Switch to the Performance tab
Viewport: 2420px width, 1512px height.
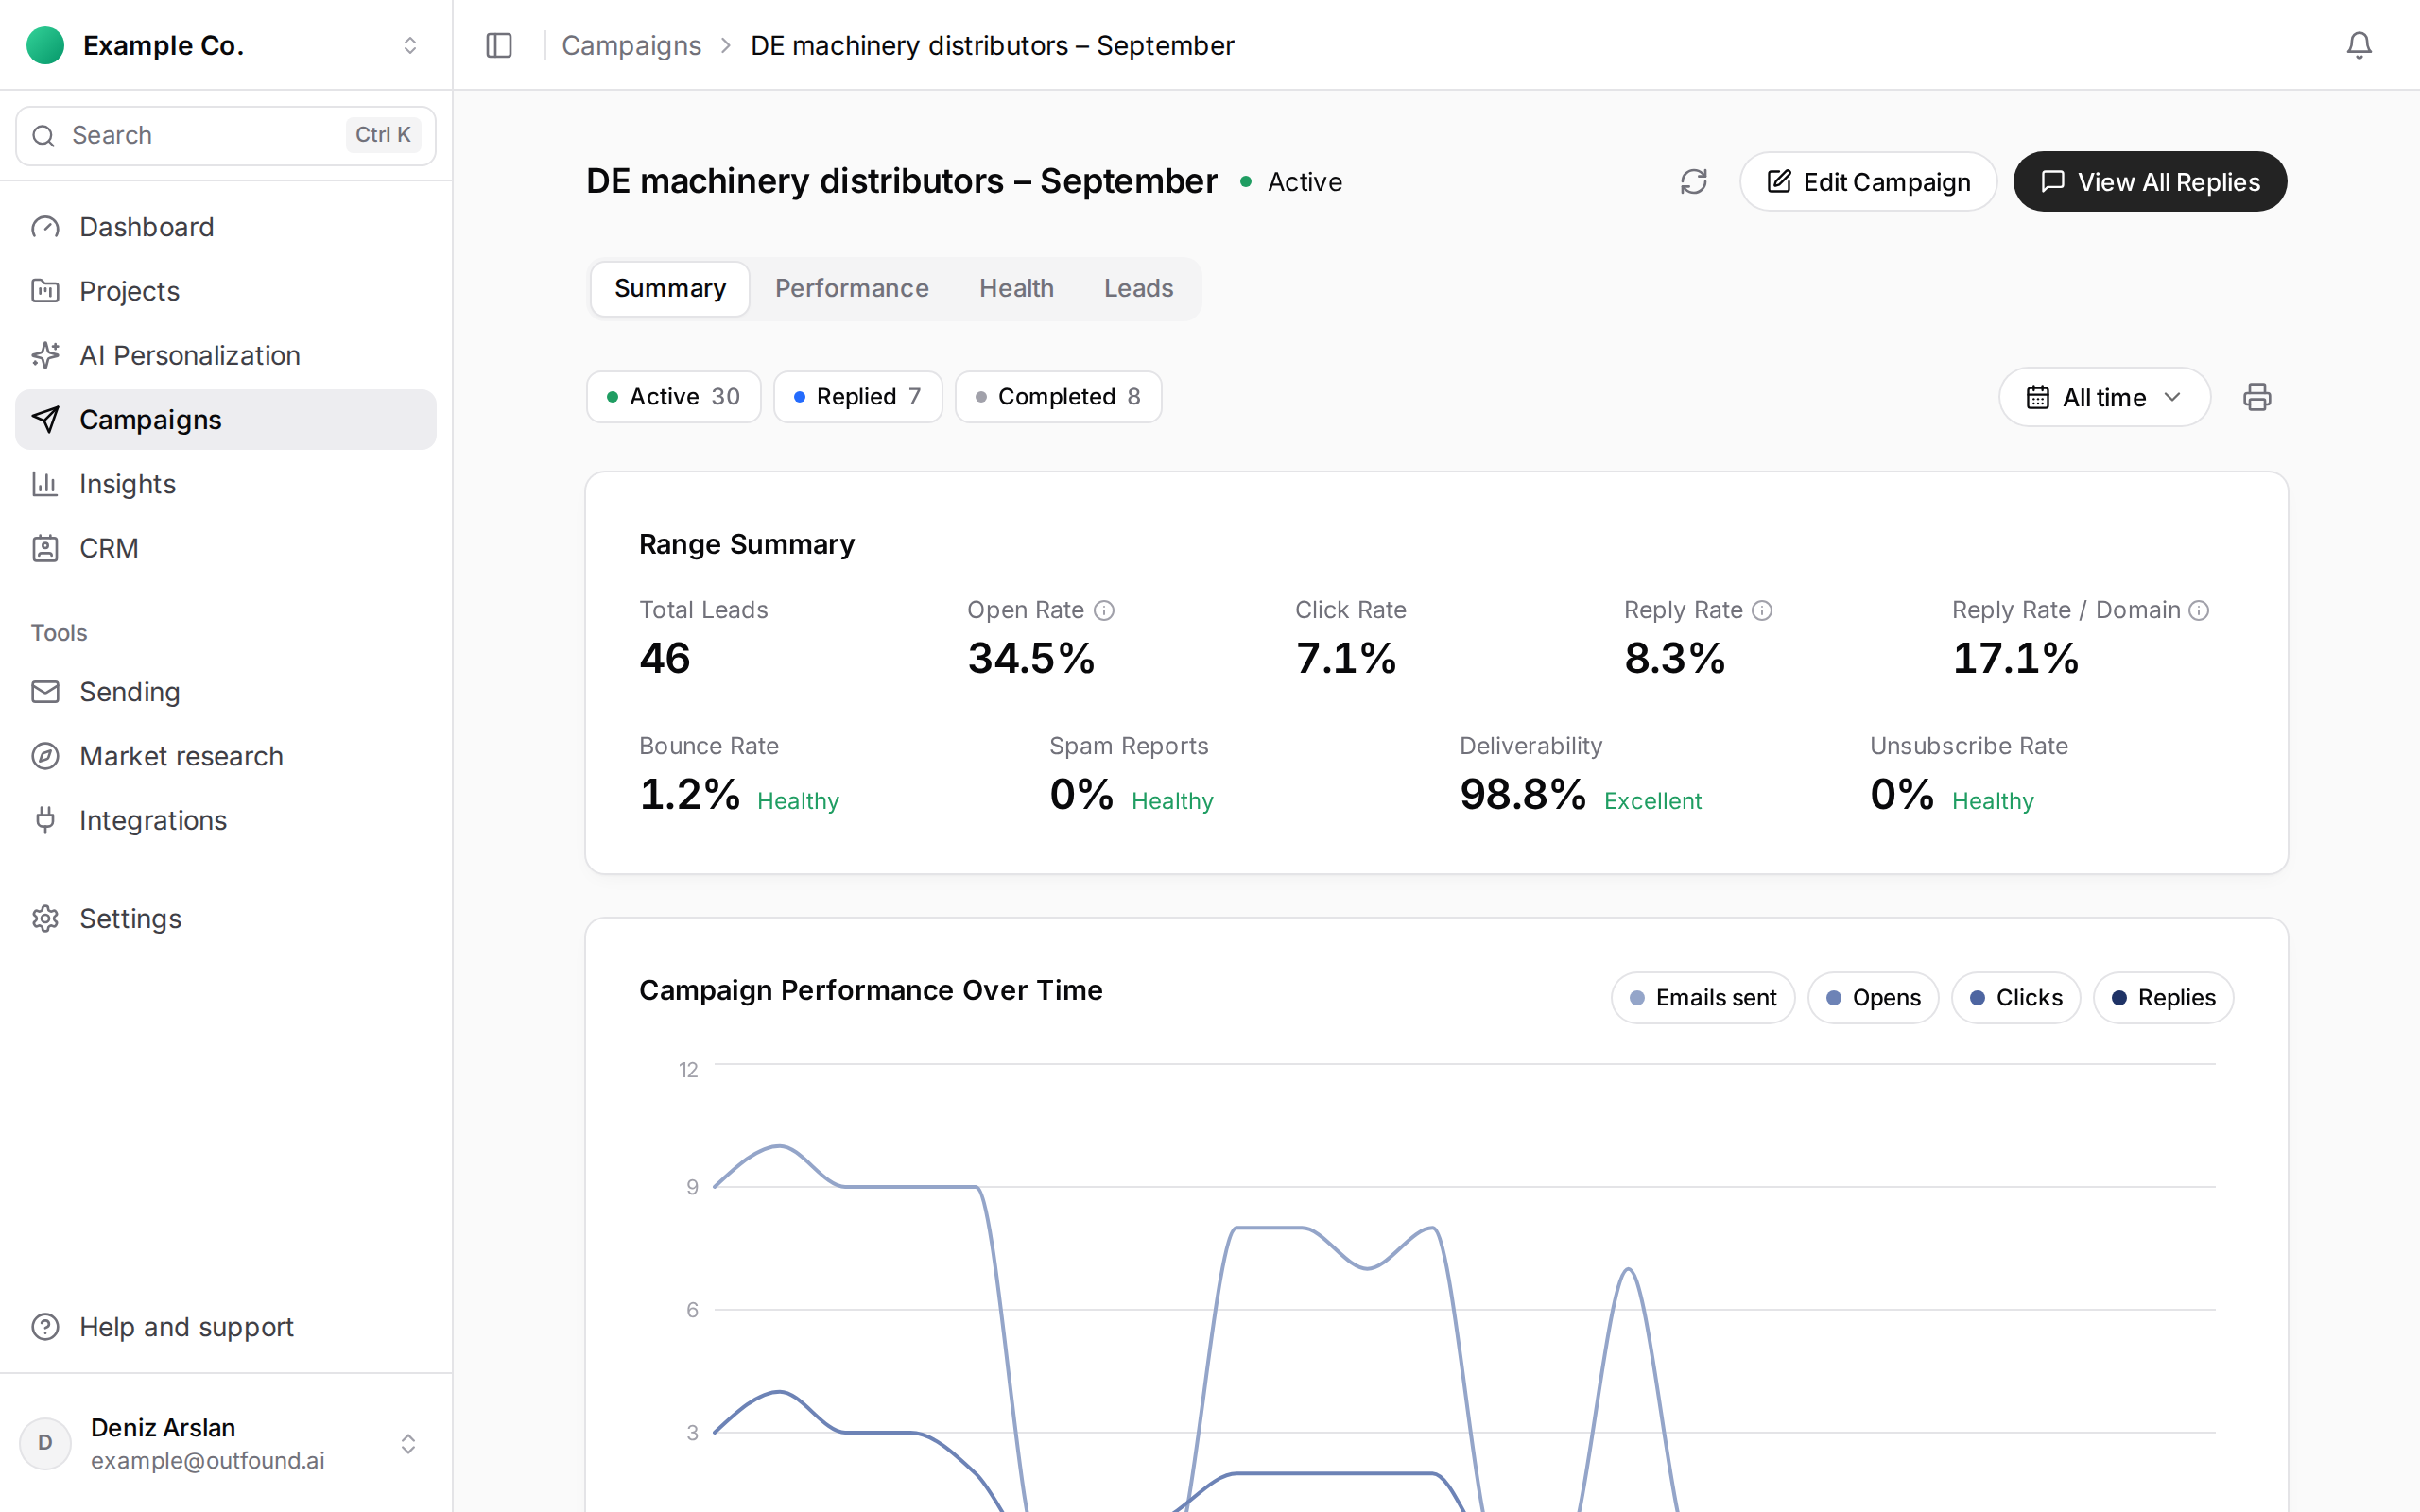click(x=852, y=288)
